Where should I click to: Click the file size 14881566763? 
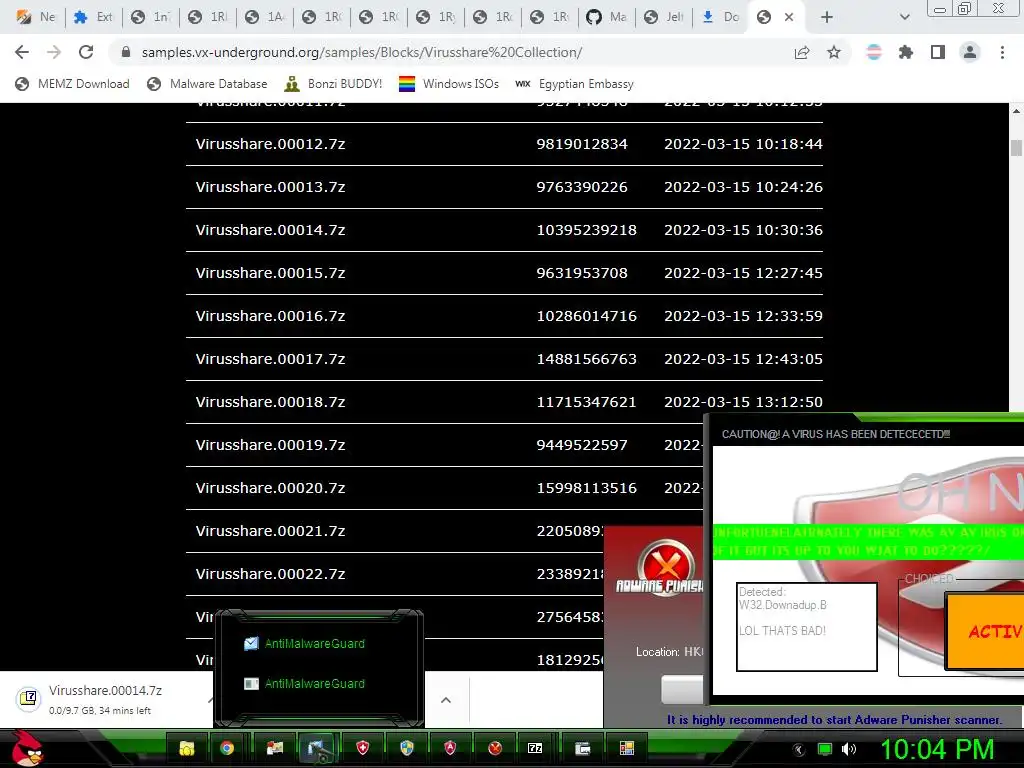(x=586, y=359)
